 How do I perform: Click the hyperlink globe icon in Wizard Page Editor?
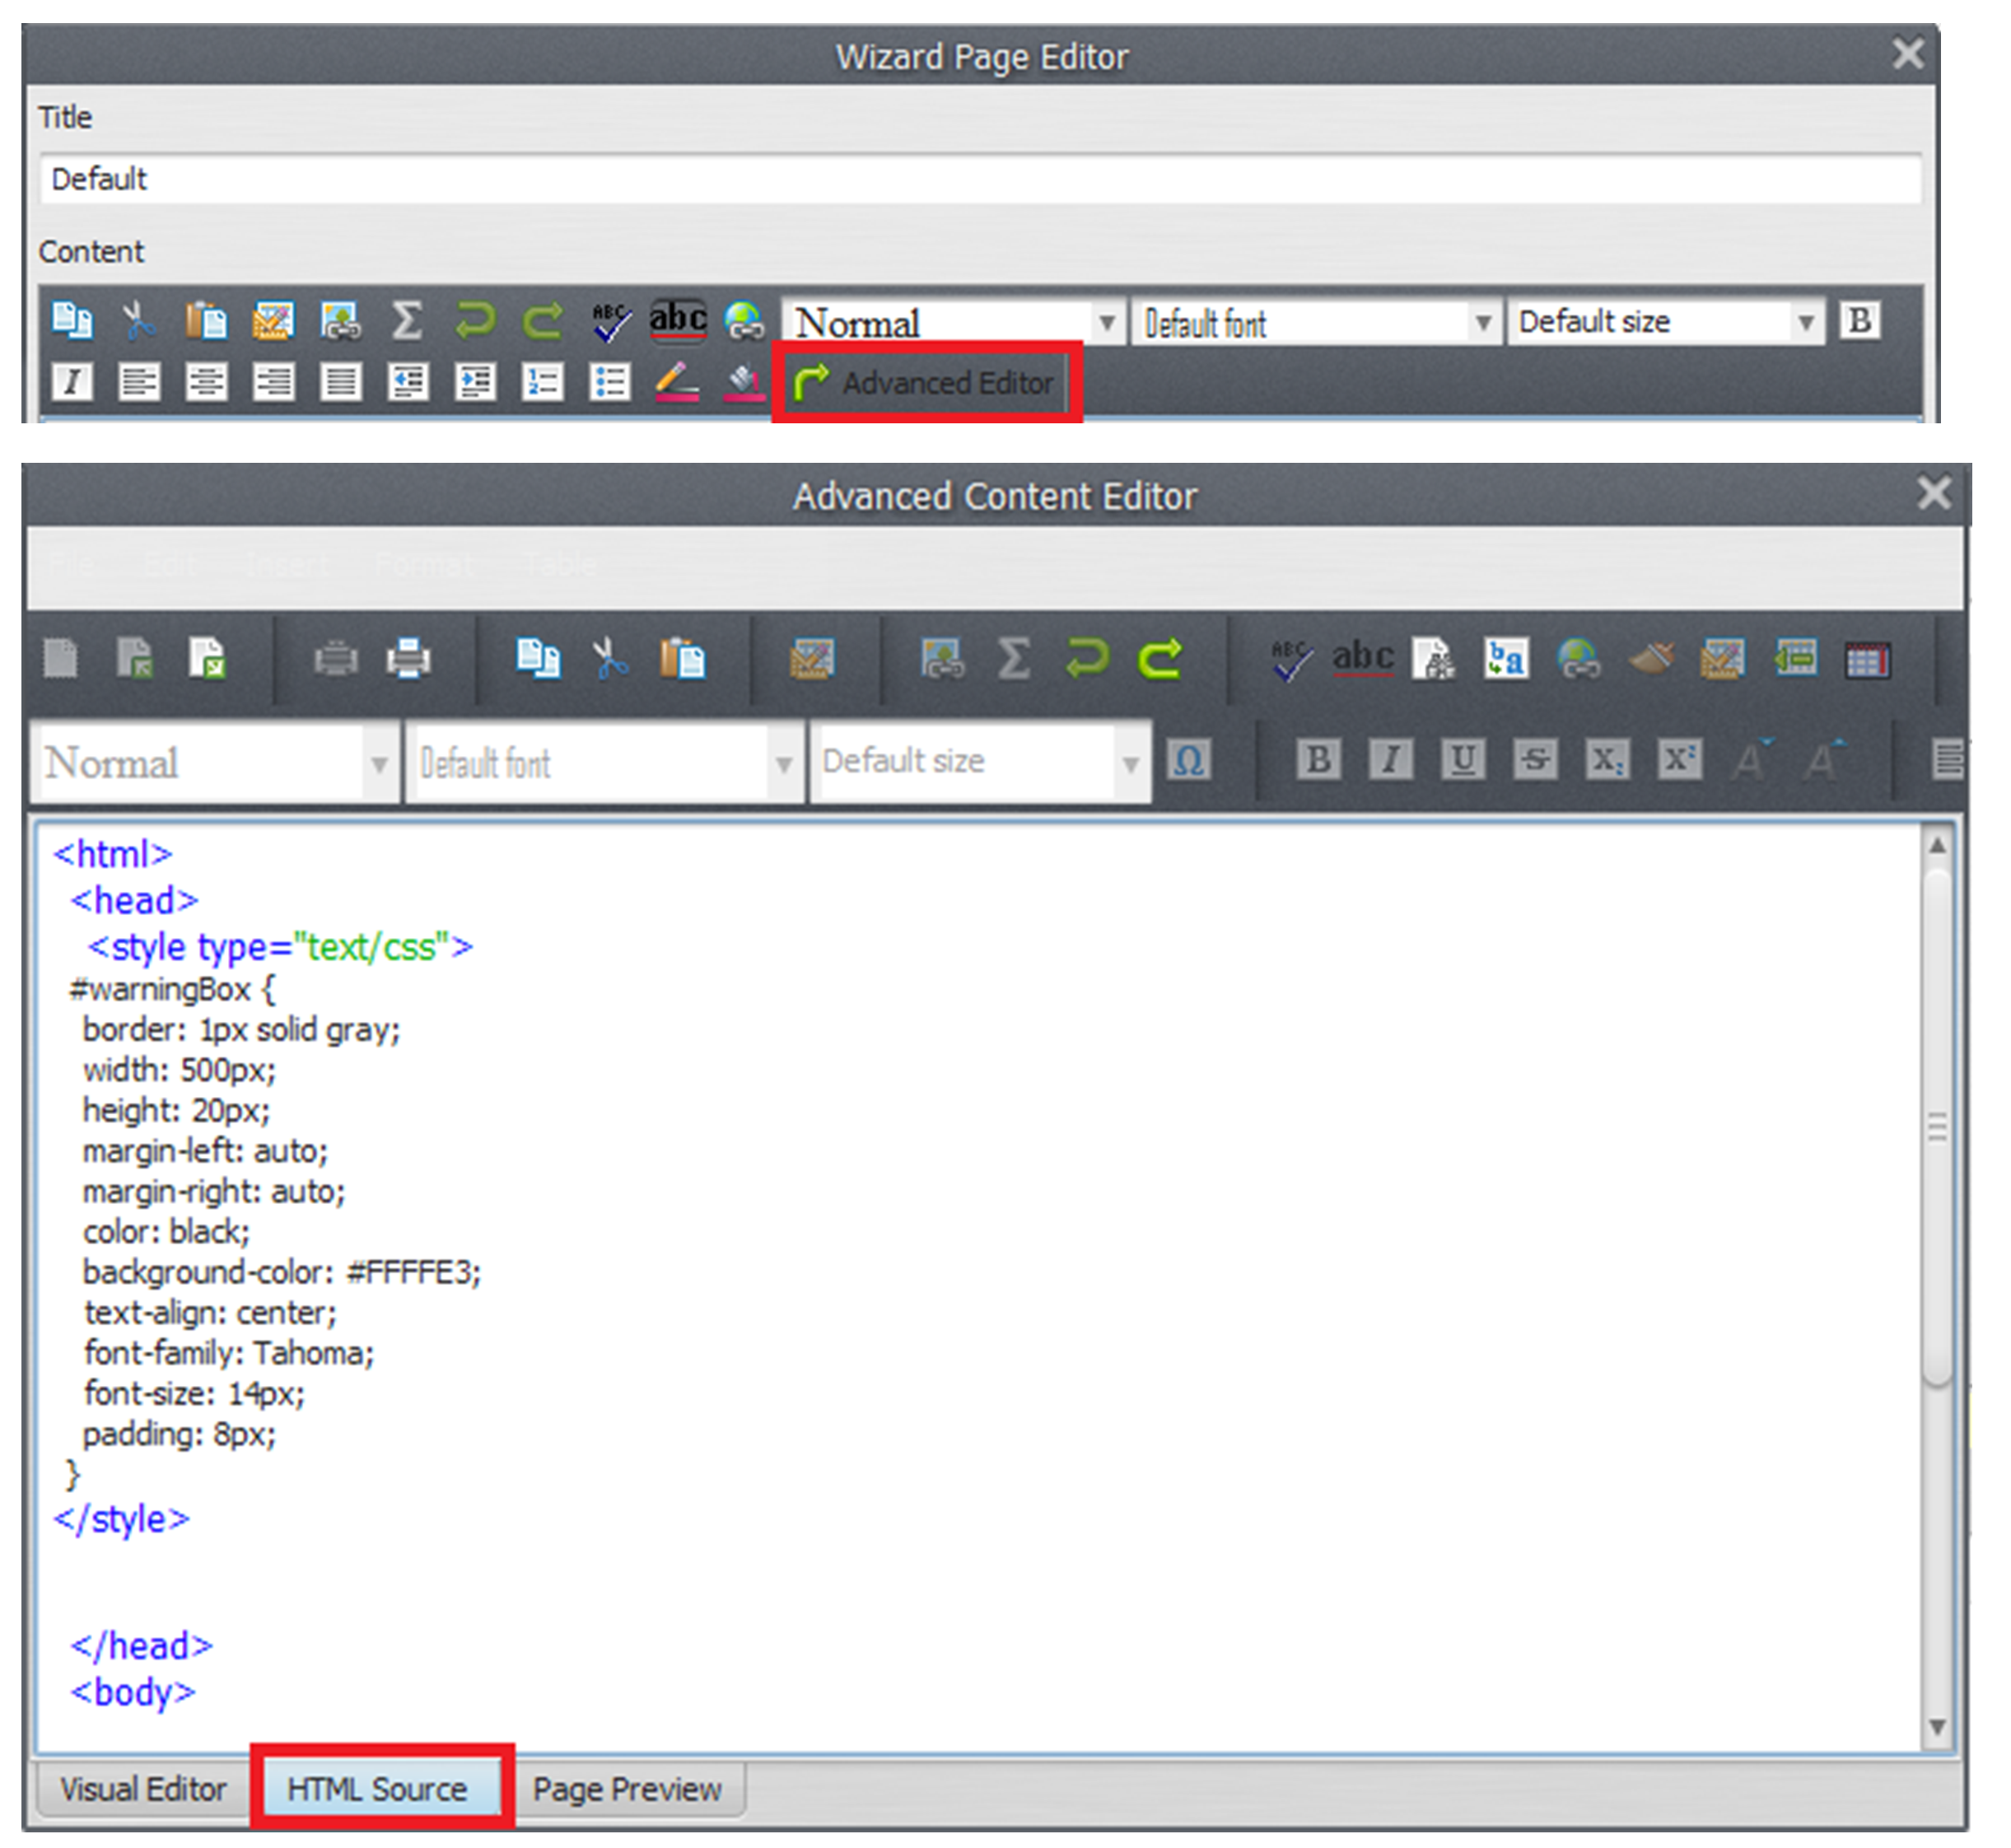744,322
